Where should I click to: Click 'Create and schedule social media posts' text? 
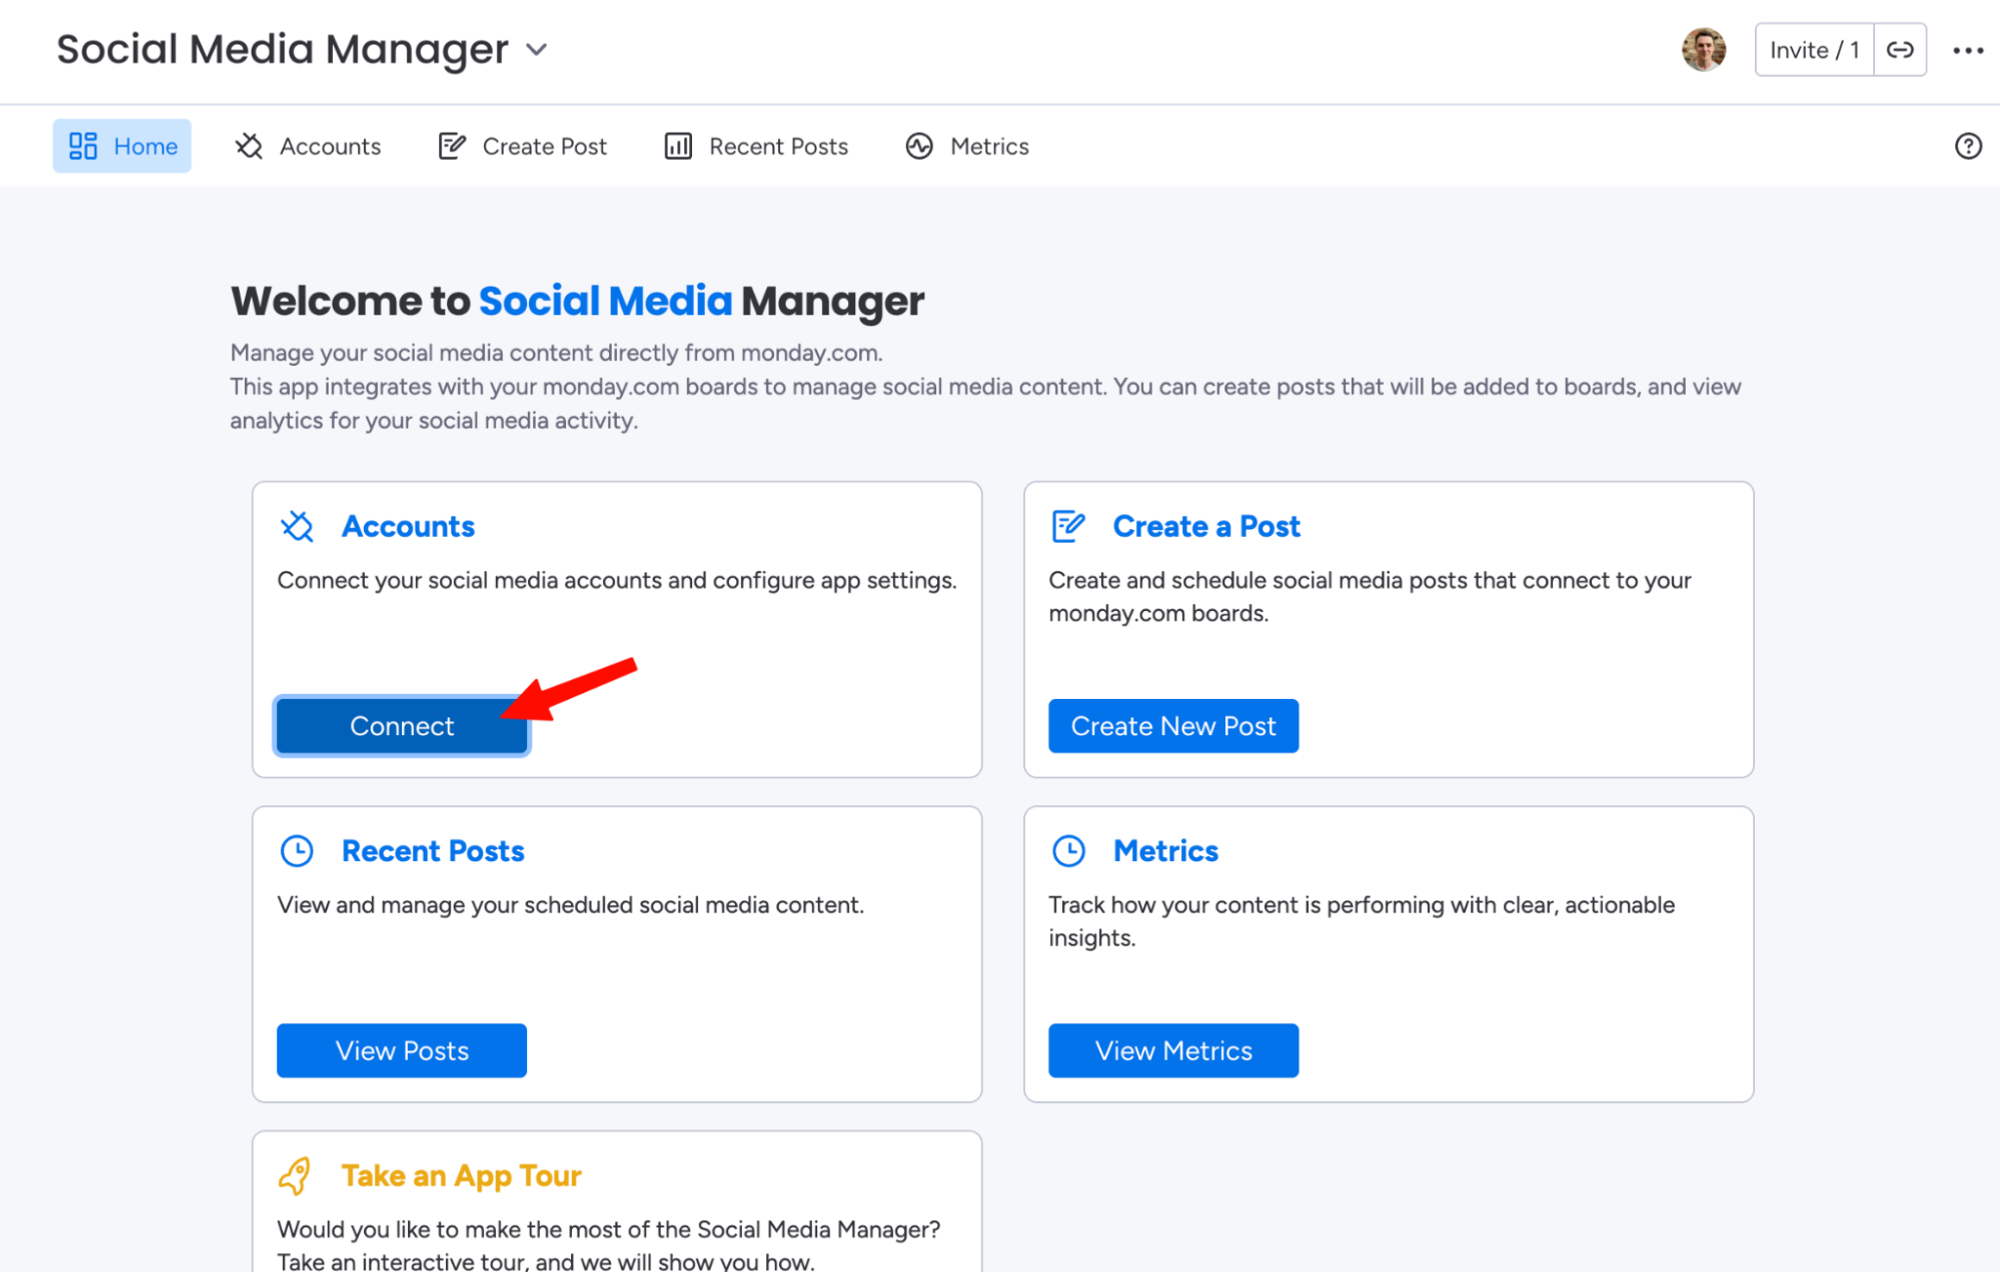(x=1370, y=596)
